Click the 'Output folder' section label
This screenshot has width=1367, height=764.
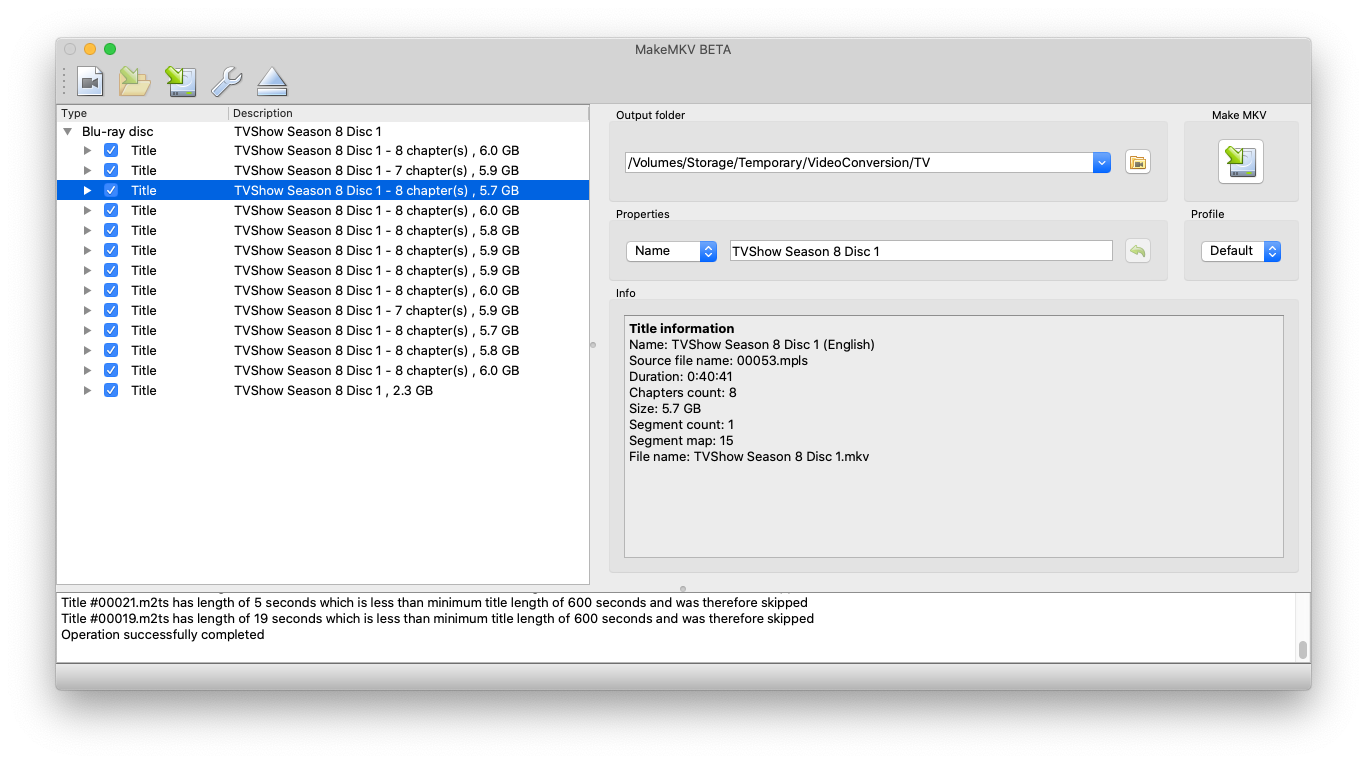coord(651,115)
